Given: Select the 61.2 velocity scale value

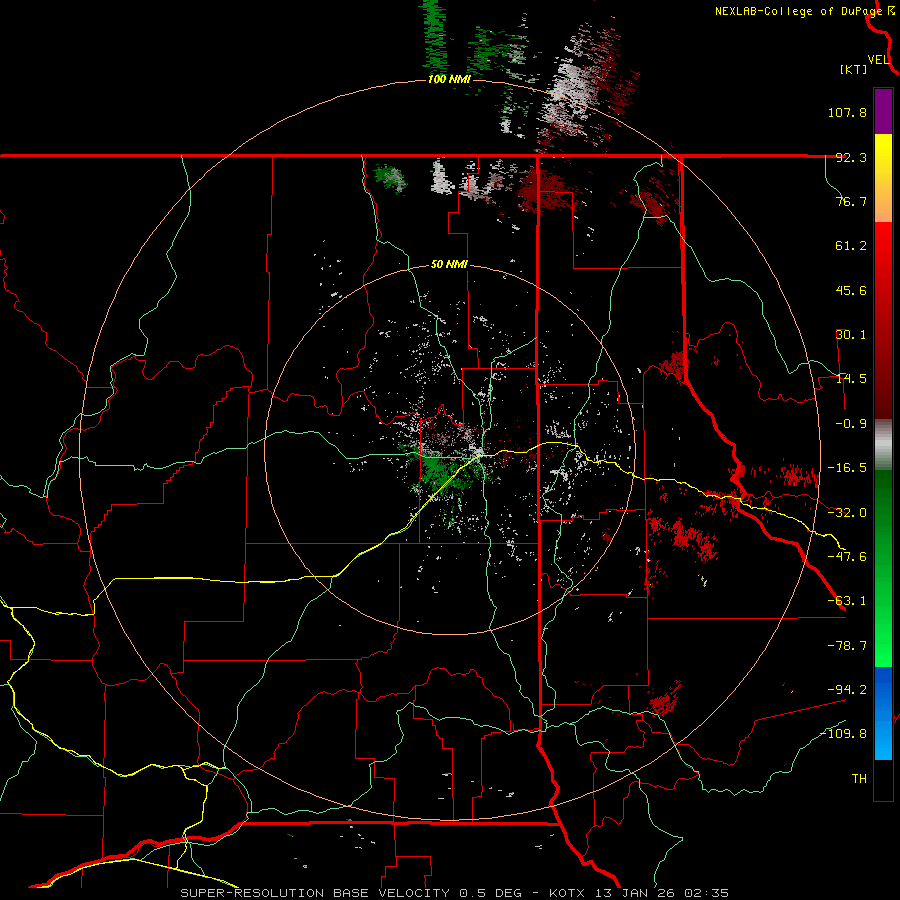Looking at the screenshot, I should click(x=851, y=246).
